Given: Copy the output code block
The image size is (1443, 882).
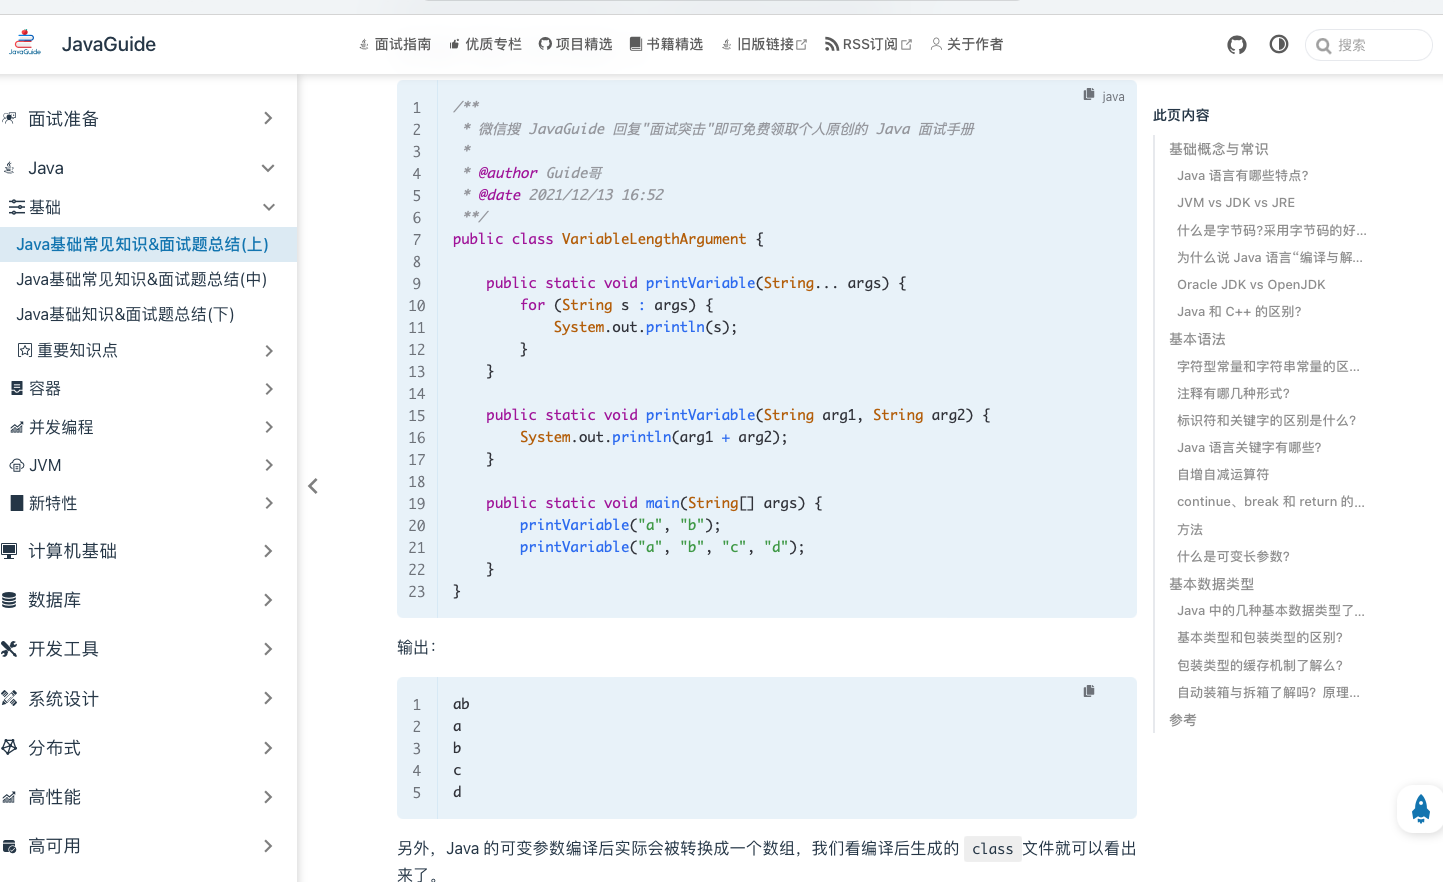Looking at the screenshot, I should (1089, 690).
